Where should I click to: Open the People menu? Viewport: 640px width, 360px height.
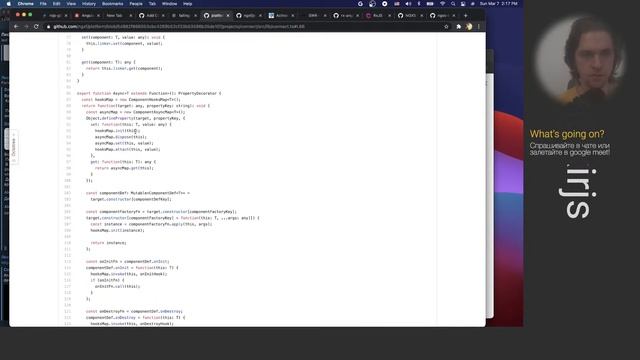(136, 4)
